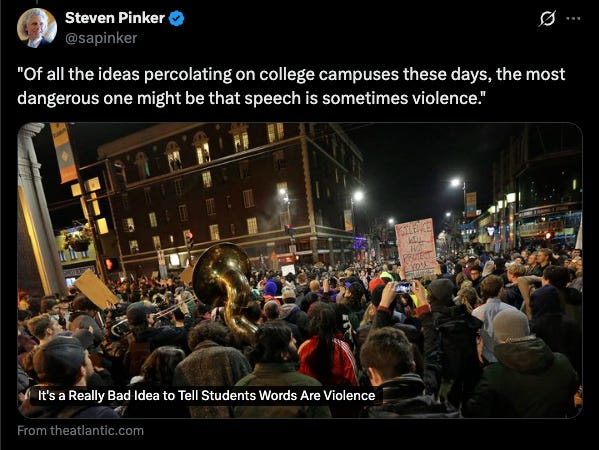Follow the From theatlantic.com source link
The image size is (599, 450).
tap(81, 431)
